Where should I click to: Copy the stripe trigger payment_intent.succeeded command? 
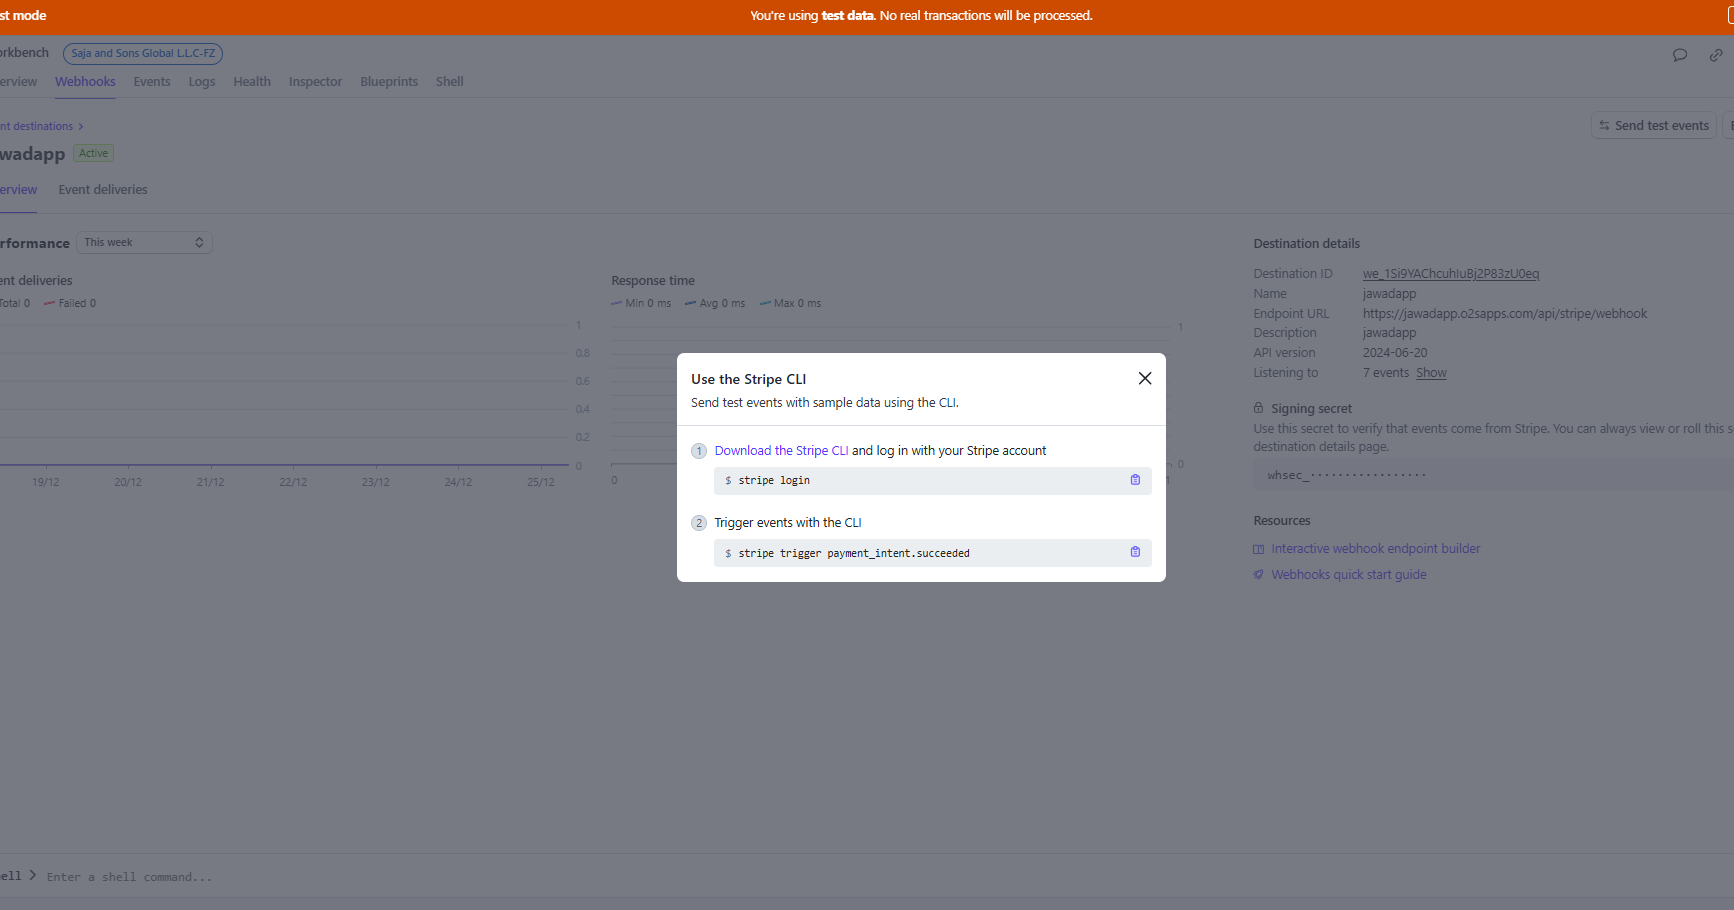click(x=1135, y=552)
